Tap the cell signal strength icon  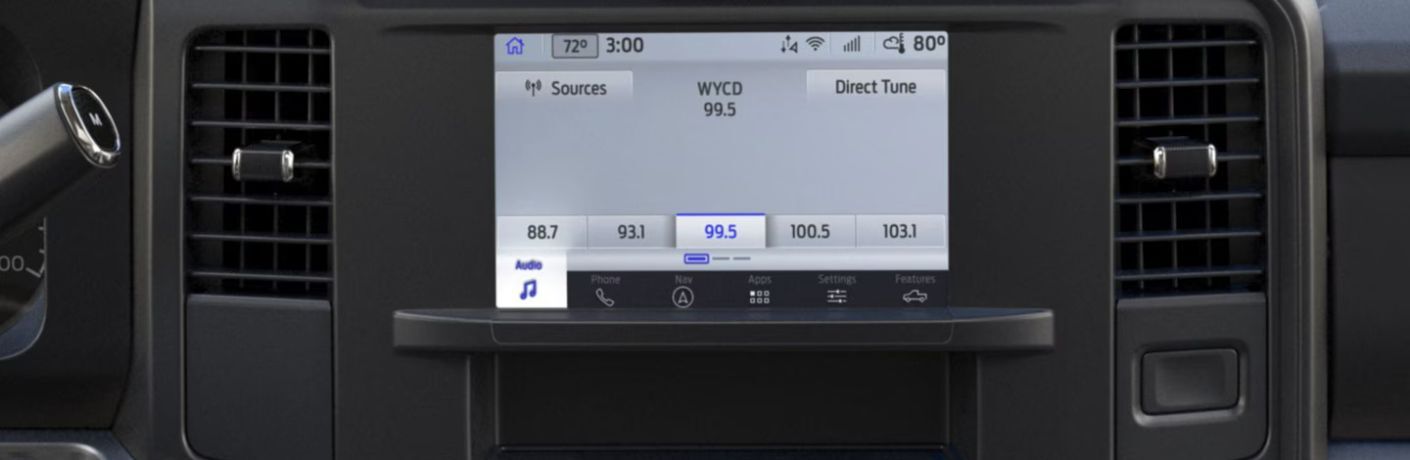click(851, 45)
